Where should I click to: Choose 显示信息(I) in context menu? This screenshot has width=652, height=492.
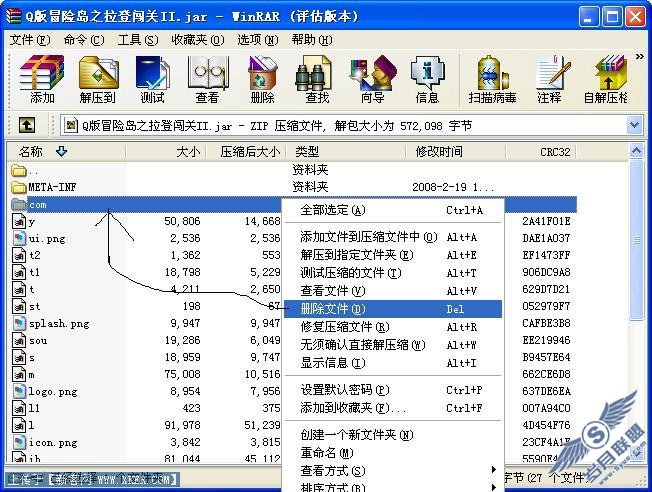pos(393,363)
